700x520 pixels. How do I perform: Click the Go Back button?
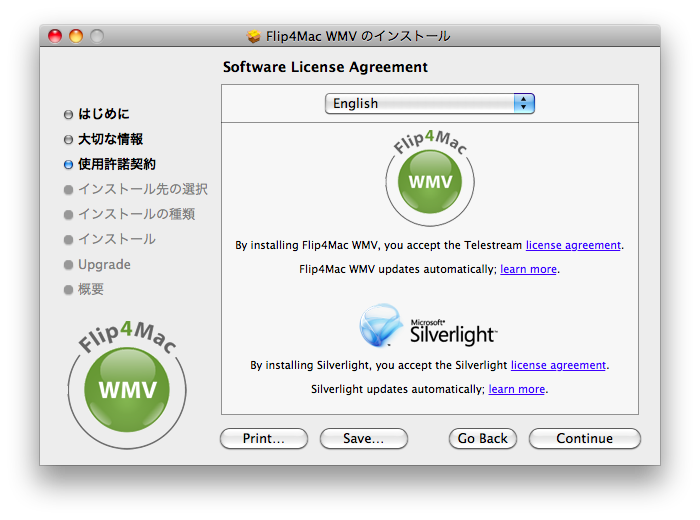(483, 439)
